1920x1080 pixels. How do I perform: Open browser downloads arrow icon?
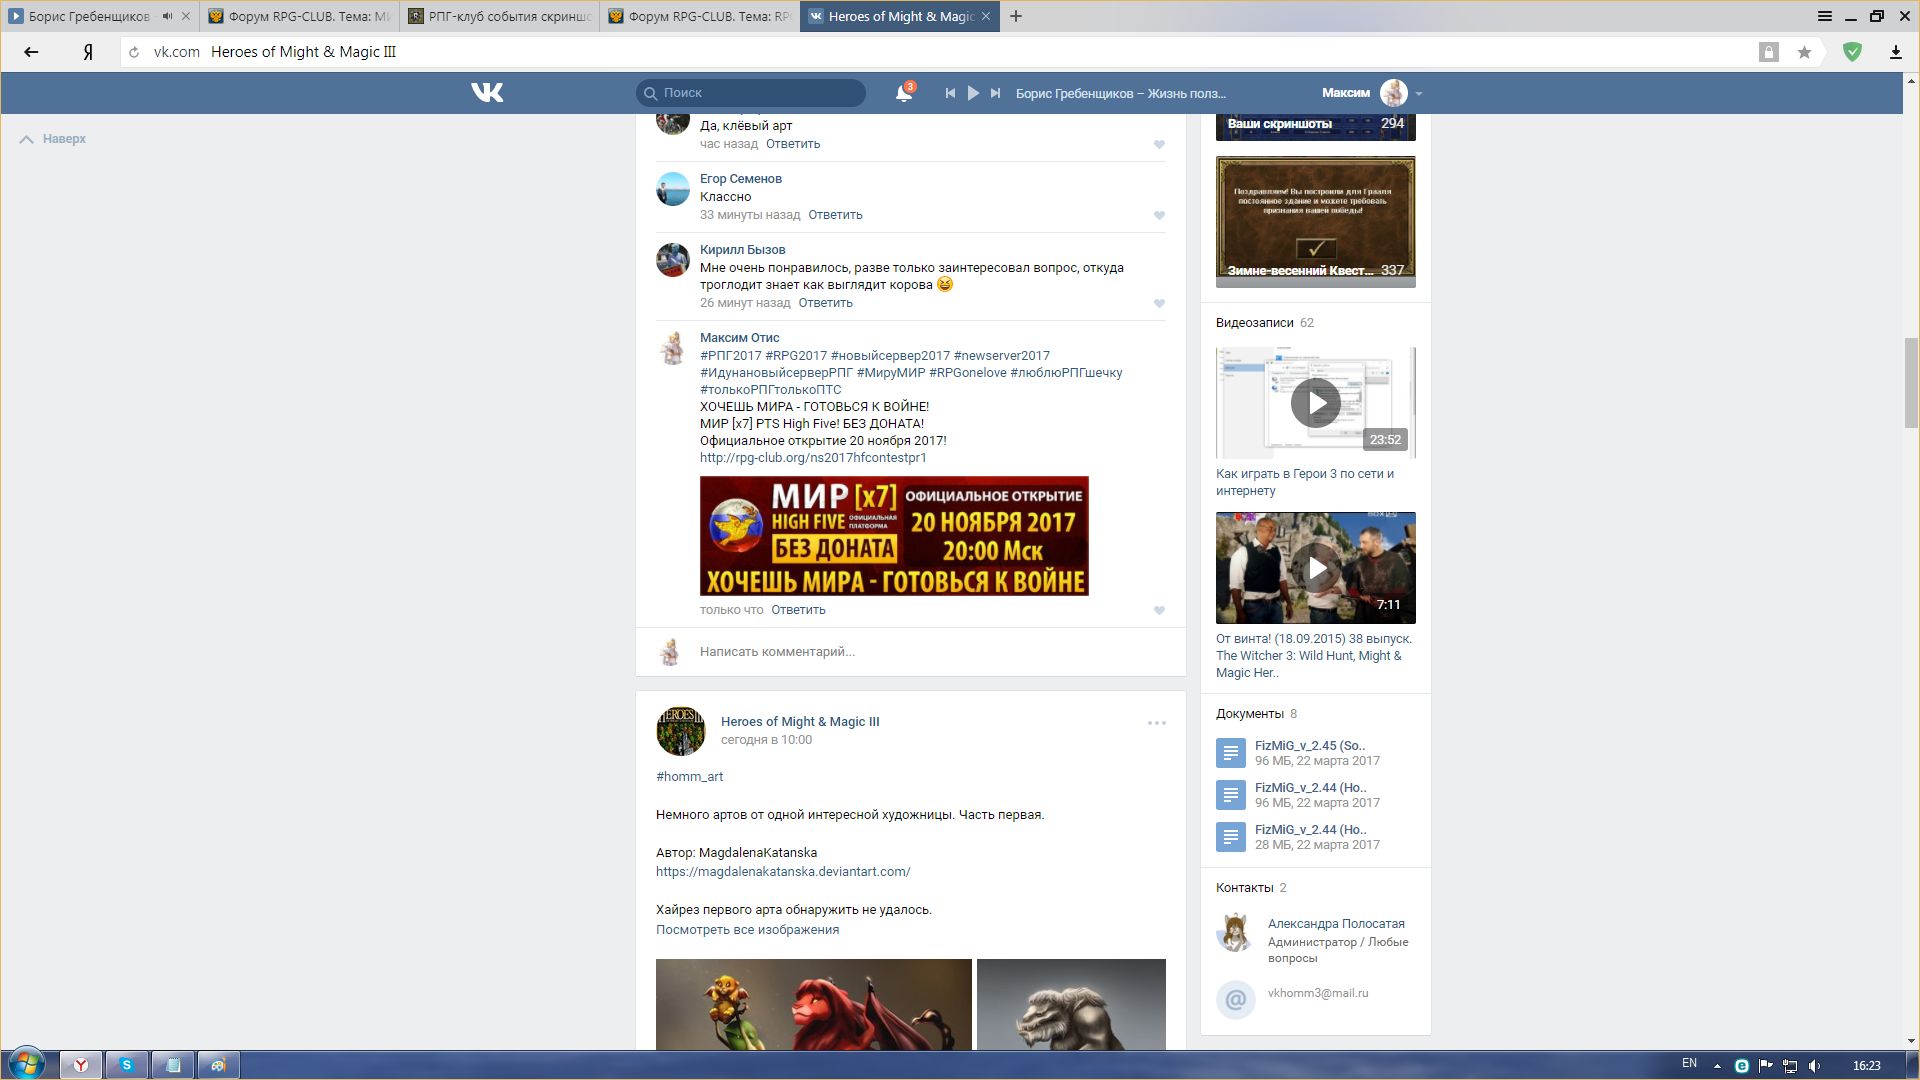1895,52
